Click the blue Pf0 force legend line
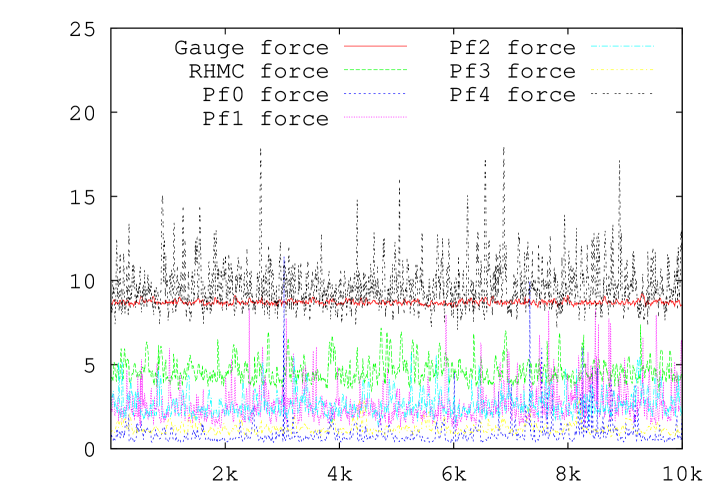Viewport: 708px width, 496px height. coord(375,94)
